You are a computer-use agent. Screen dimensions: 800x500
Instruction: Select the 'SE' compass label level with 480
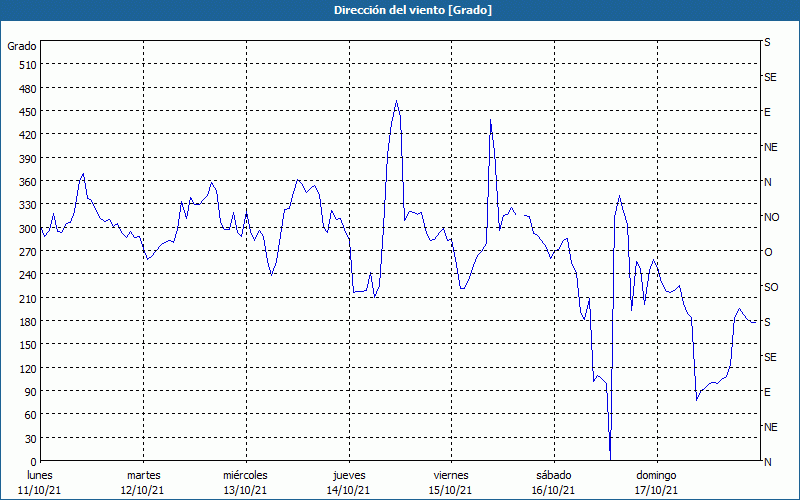point(770,78)
